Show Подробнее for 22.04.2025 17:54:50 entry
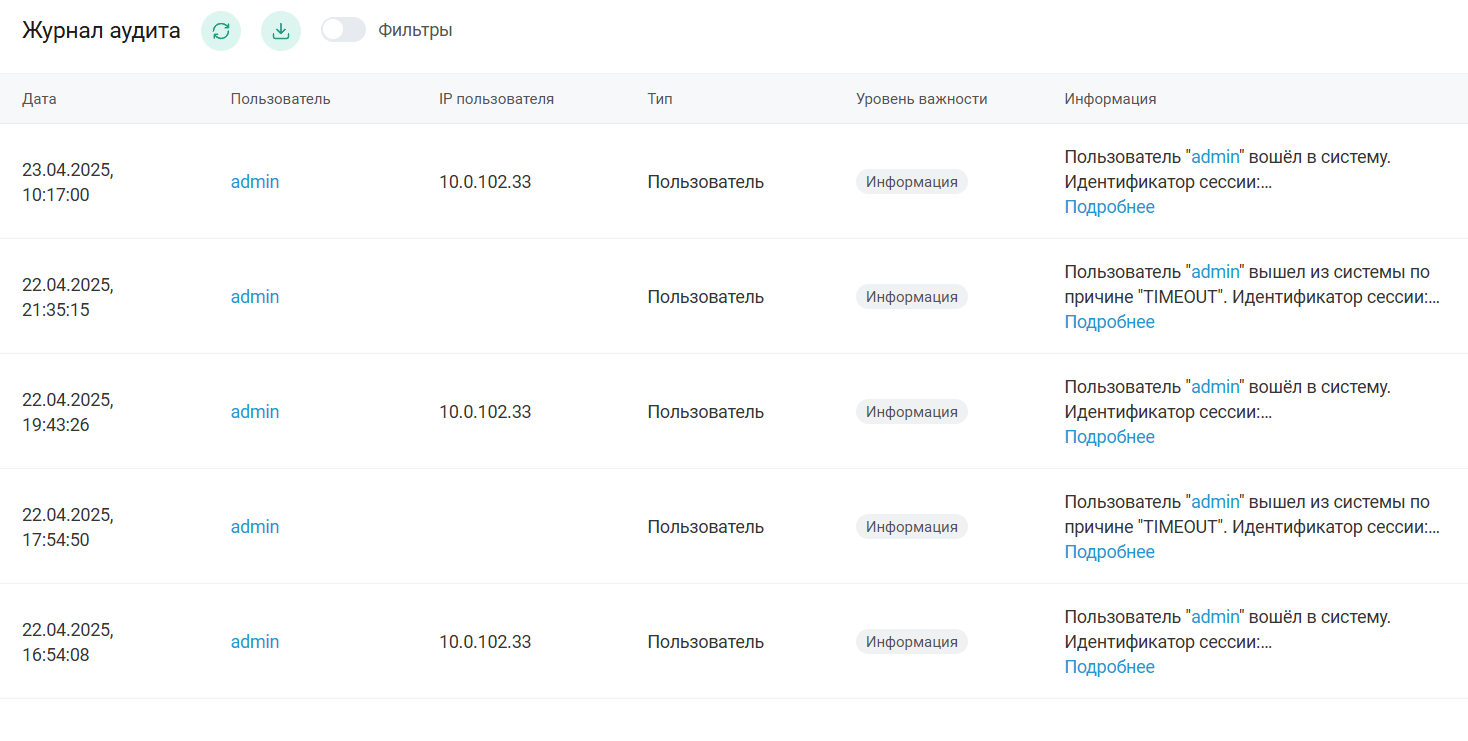 [1109, 552]
